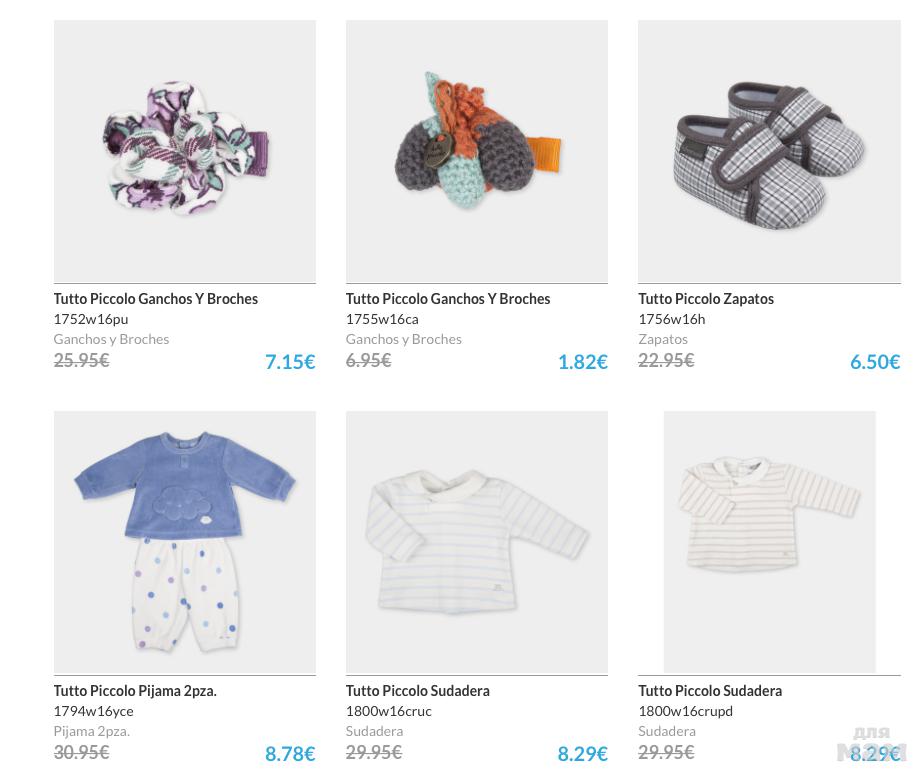Viewport: 922px width, 776px height.
Task: Open the beige-striped sweatshirt image
Action: [x=769, y=541]
